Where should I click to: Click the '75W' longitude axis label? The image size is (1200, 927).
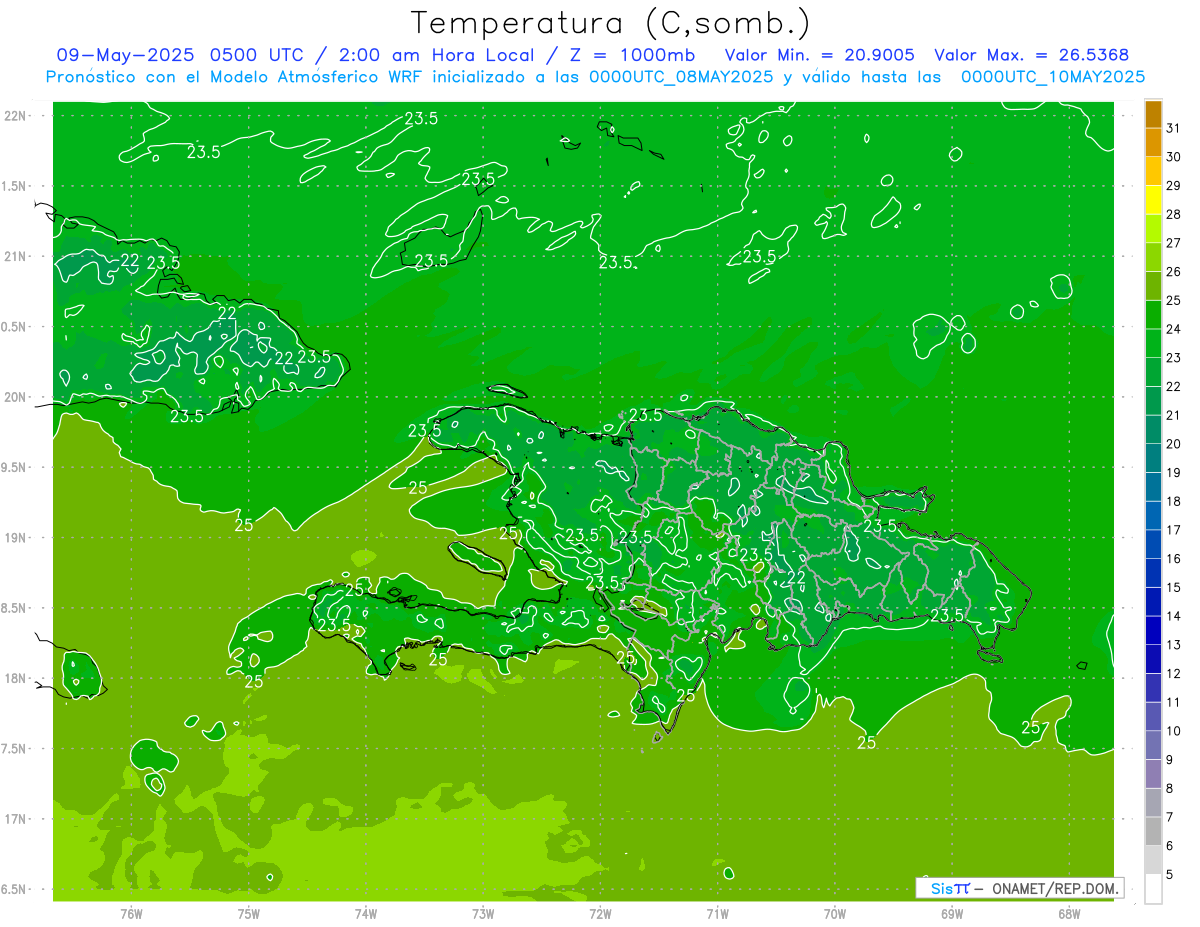point(249,913)
